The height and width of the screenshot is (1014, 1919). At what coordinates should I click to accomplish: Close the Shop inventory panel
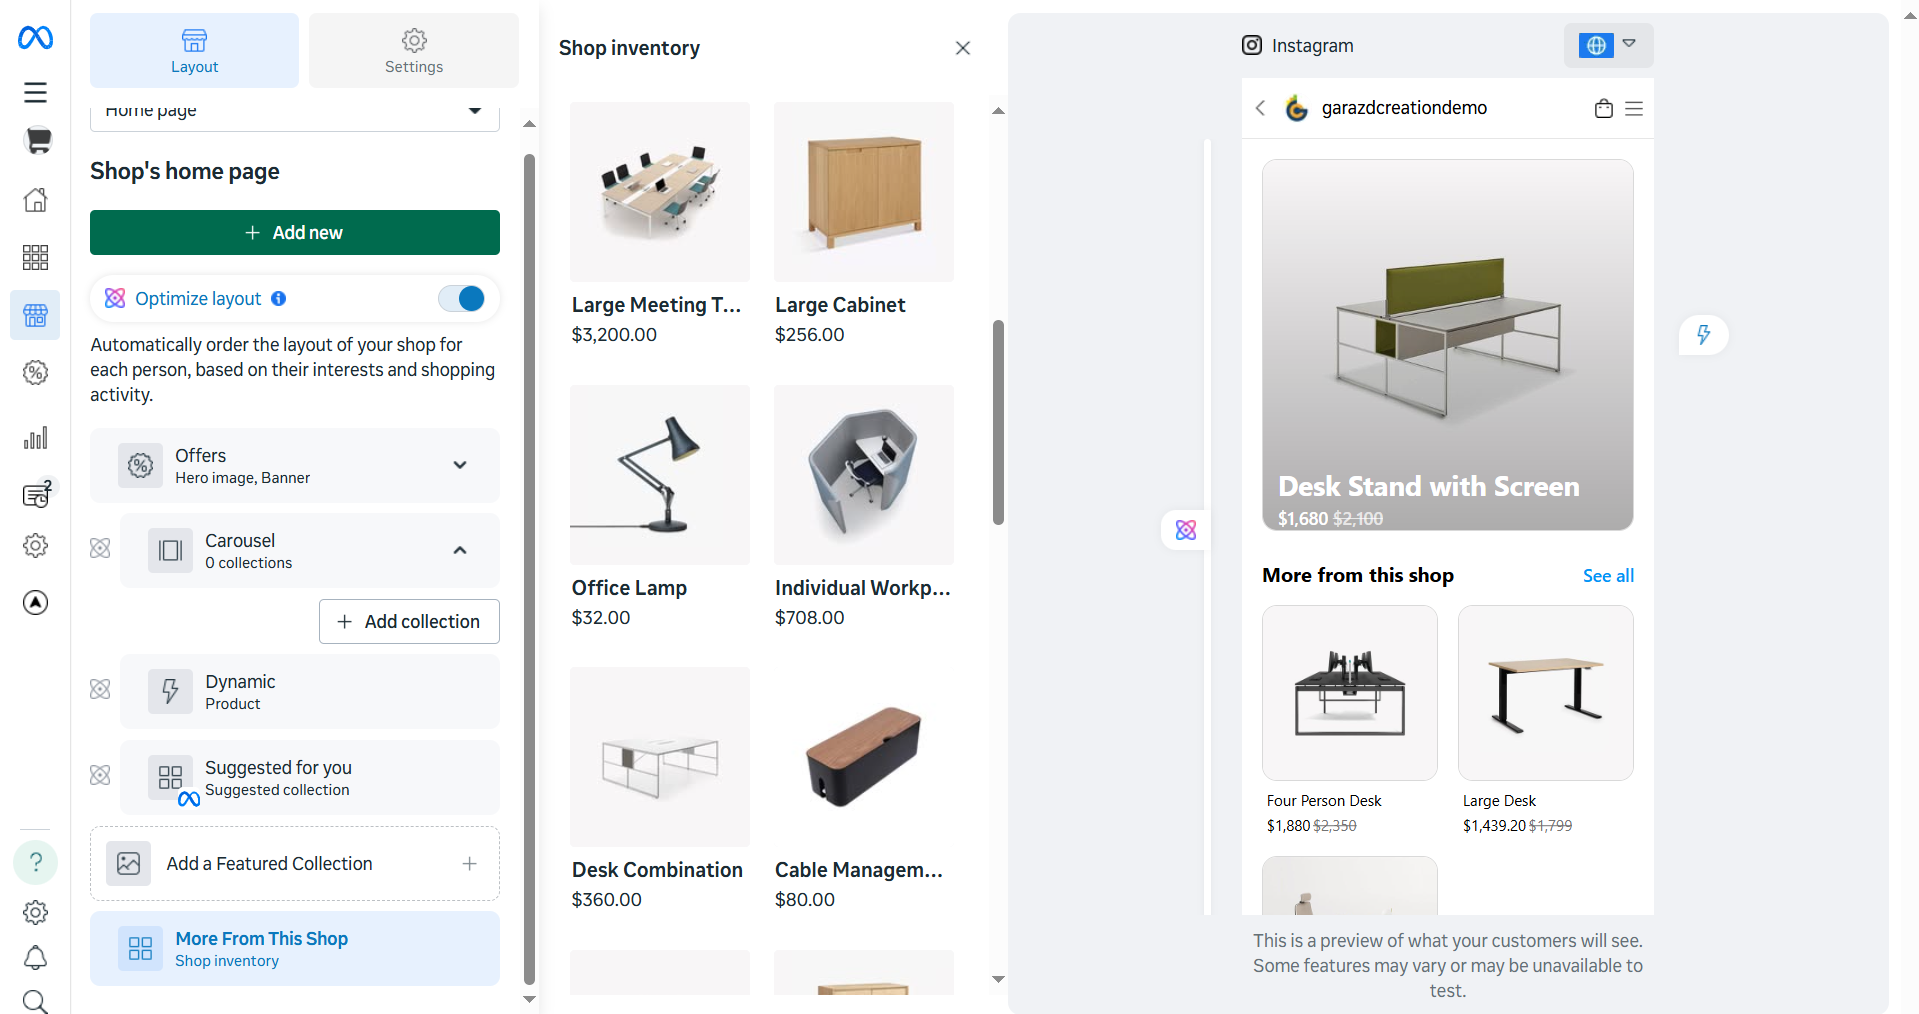(963, 48)
